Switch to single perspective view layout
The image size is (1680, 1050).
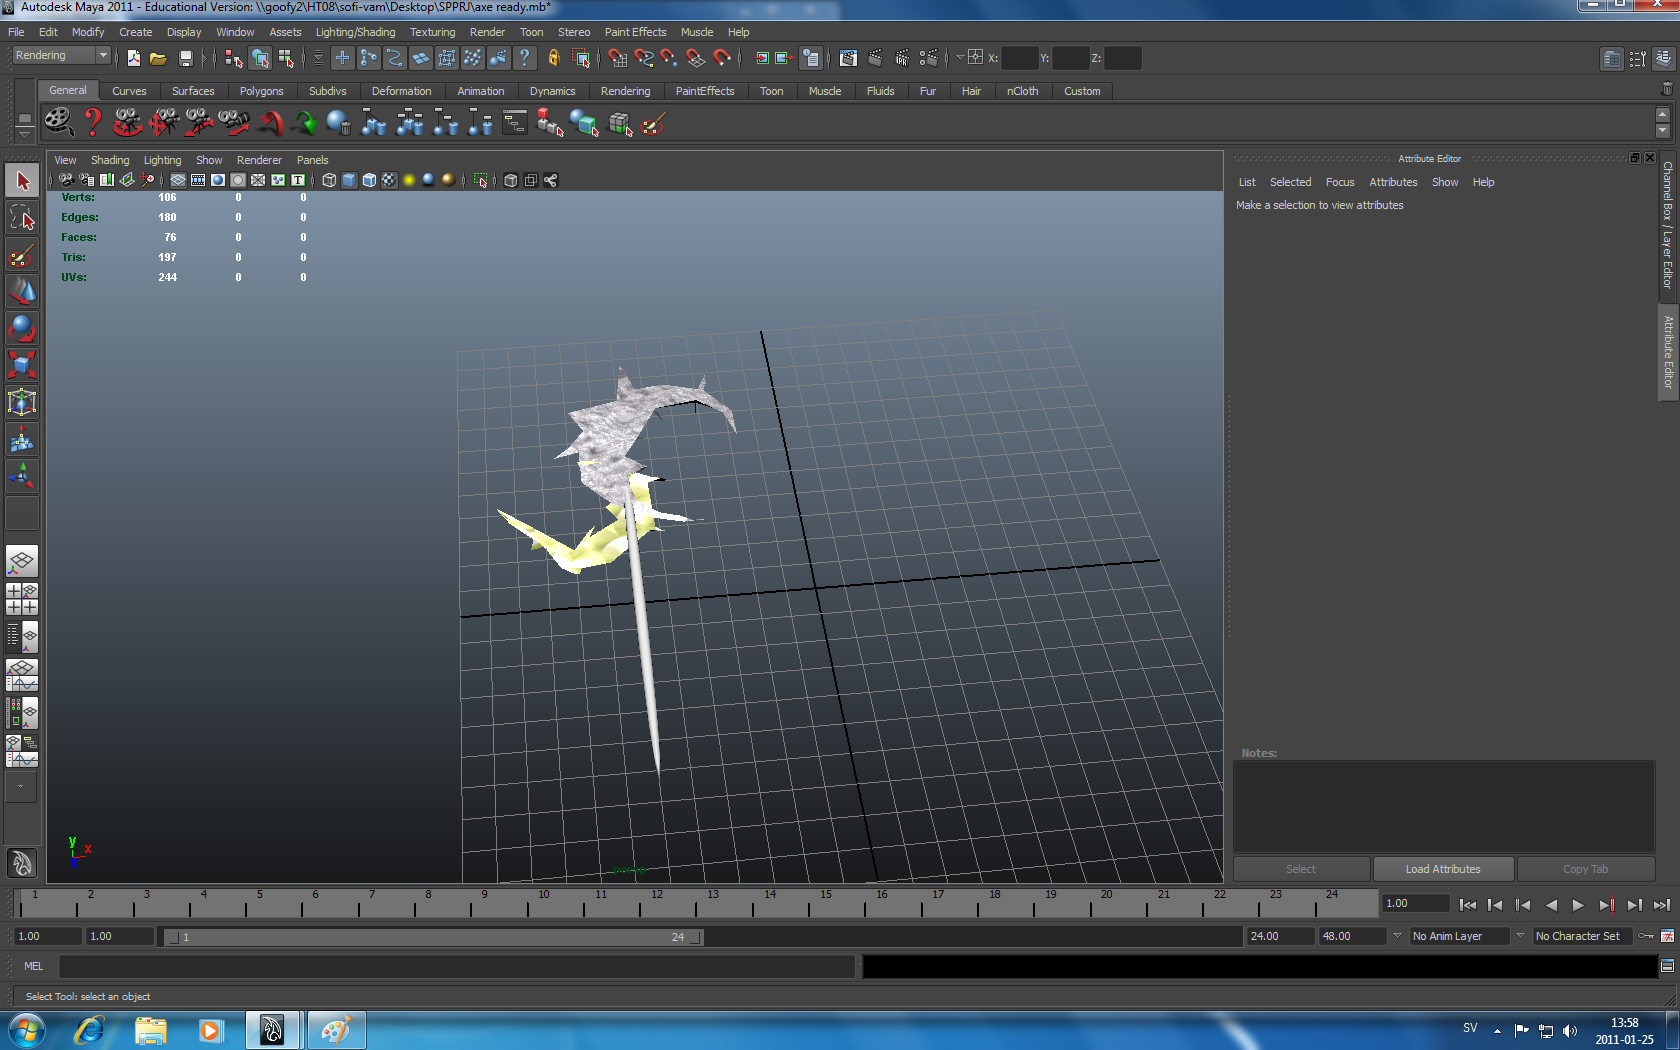pos(22,561)
